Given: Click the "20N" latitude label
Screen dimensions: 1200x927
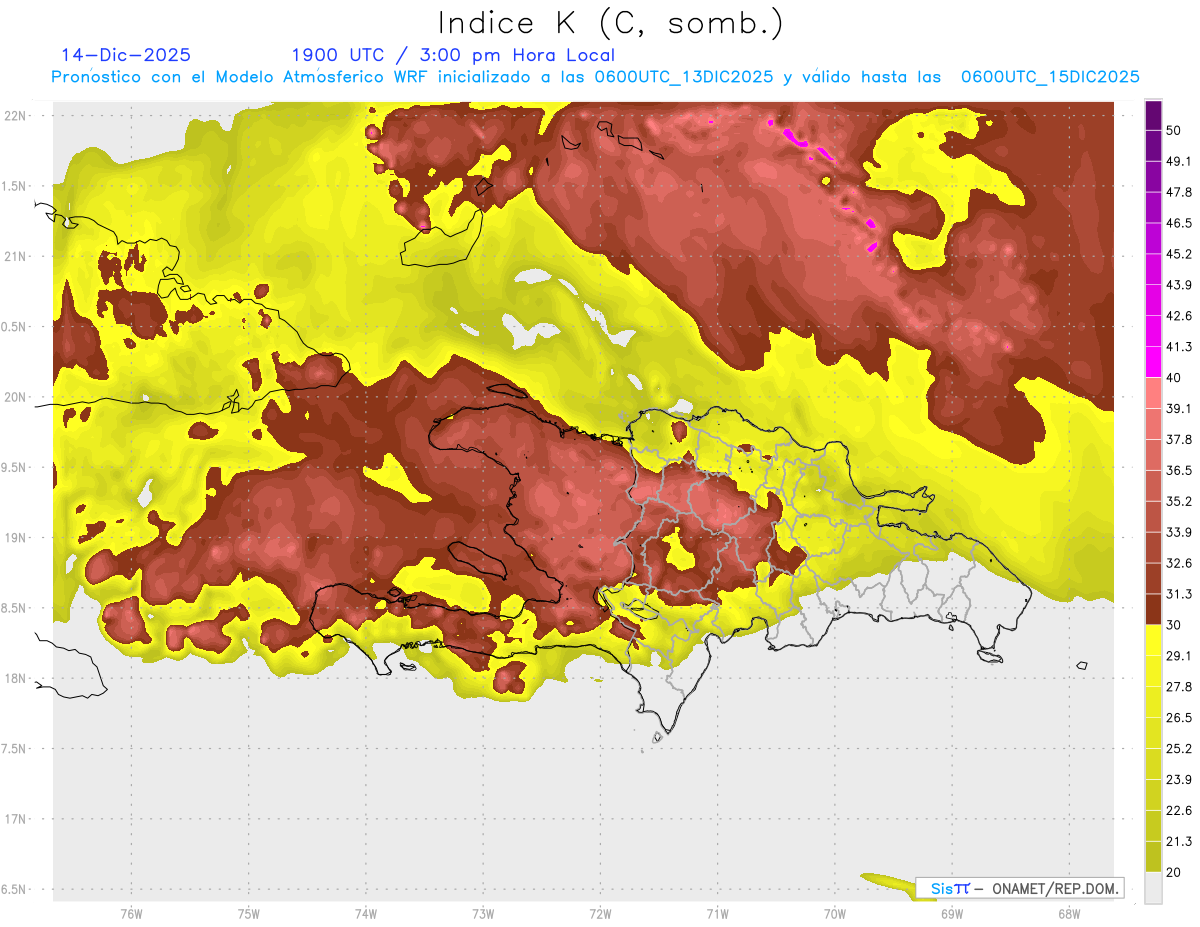Looking at the screenshot, I should pos(17,397).
